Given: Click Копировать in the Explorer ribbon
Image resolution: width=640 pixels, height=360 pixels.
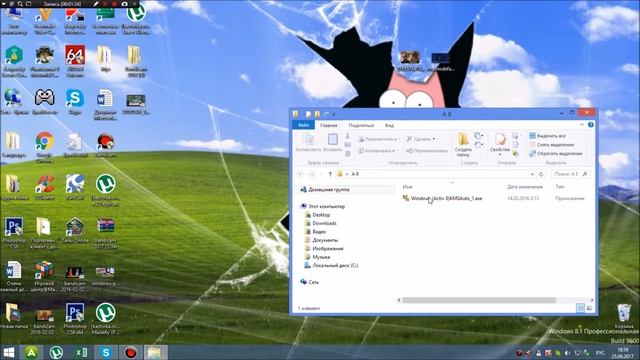Looking at the screenshot, I should tap(309, 143).
